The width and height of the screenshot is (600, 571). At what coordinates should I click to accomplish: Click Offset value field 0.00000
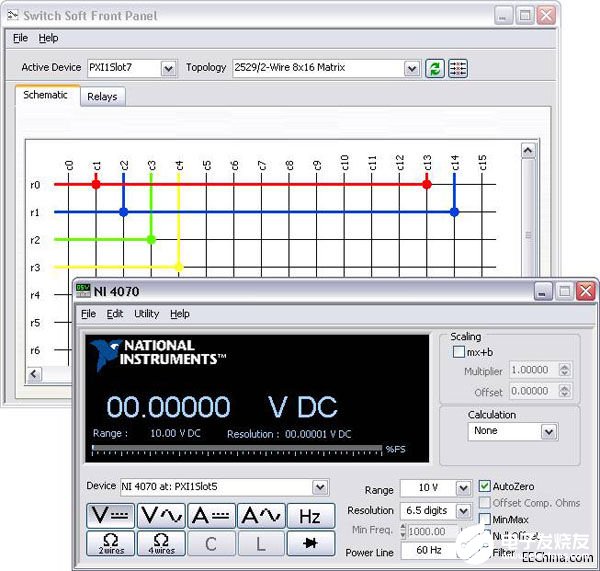click(533, 391)
